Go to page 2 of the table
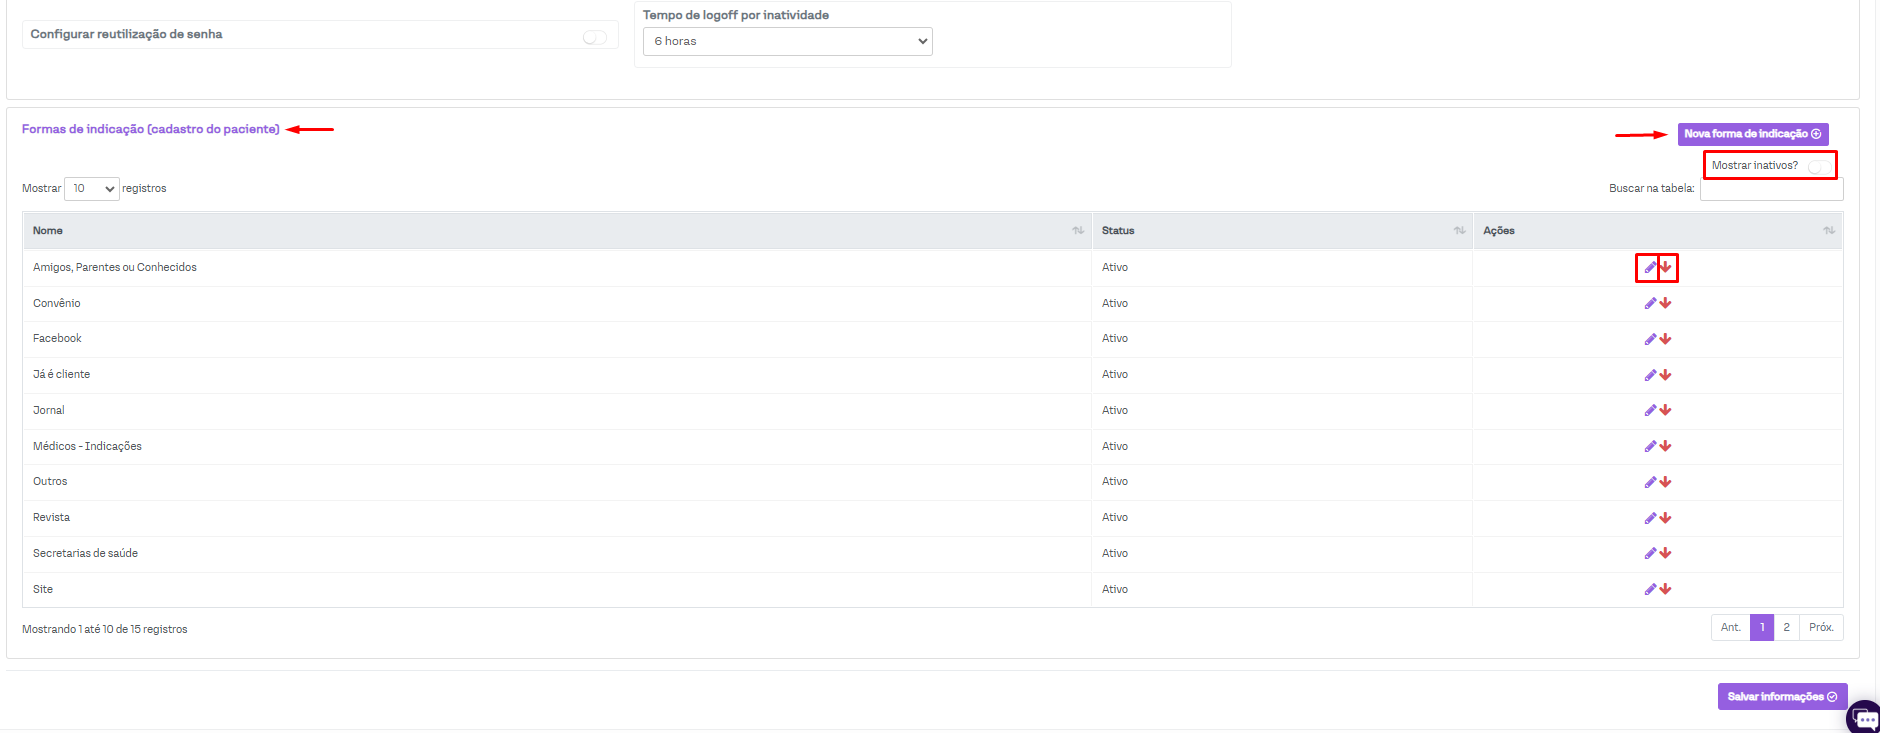The image size is (1880, 733). point(1786,628)
